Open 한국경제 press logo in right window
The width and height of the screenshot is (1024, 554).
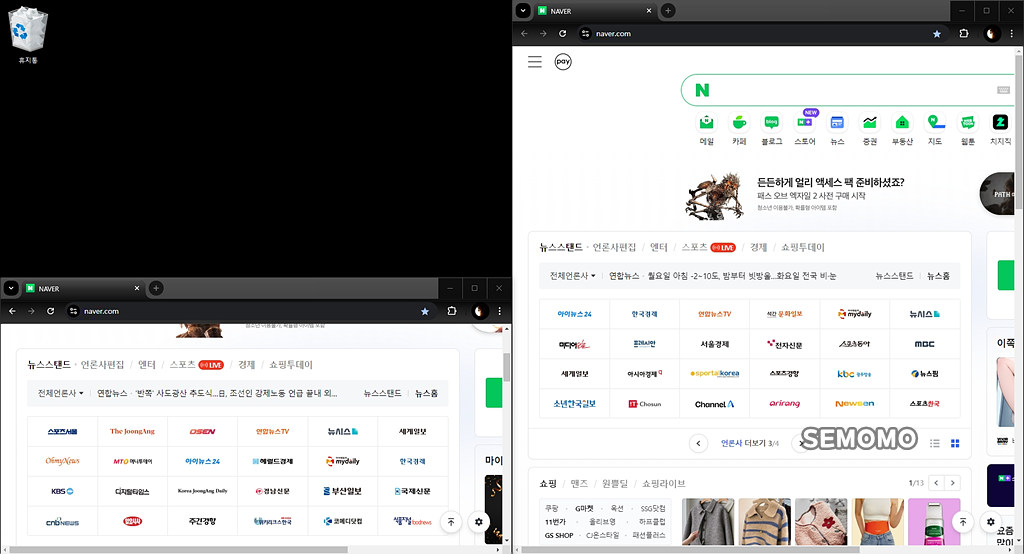tap(645, 314)
